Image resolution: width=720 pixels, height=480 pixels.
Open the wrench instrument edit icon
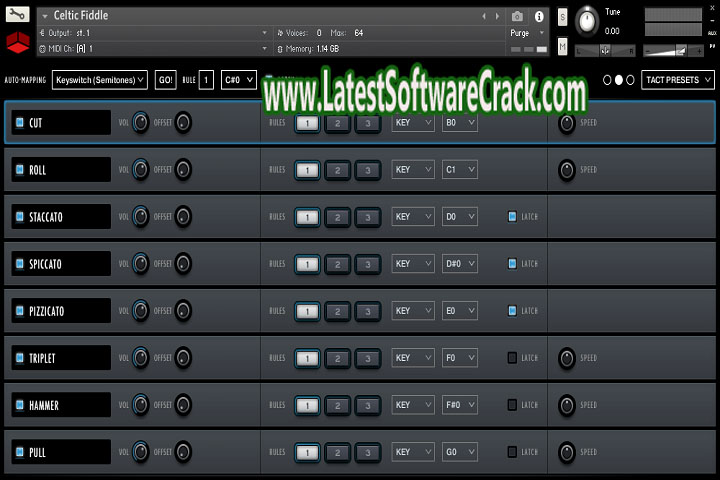click(17, 14)
